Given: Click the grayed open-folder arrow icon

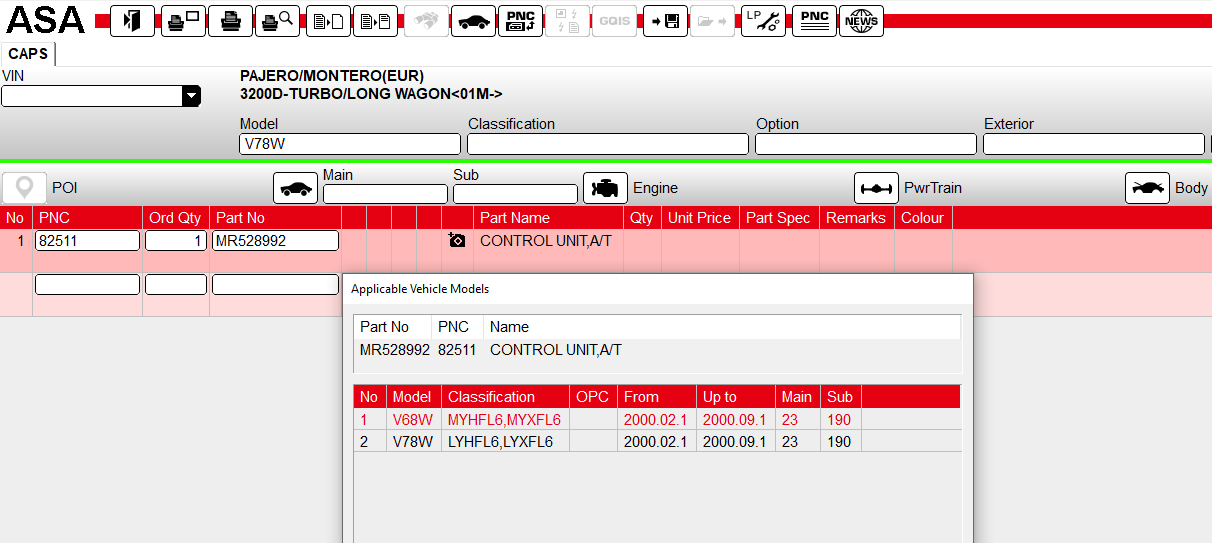Looking at the screenshot, I should click(712, 21).
